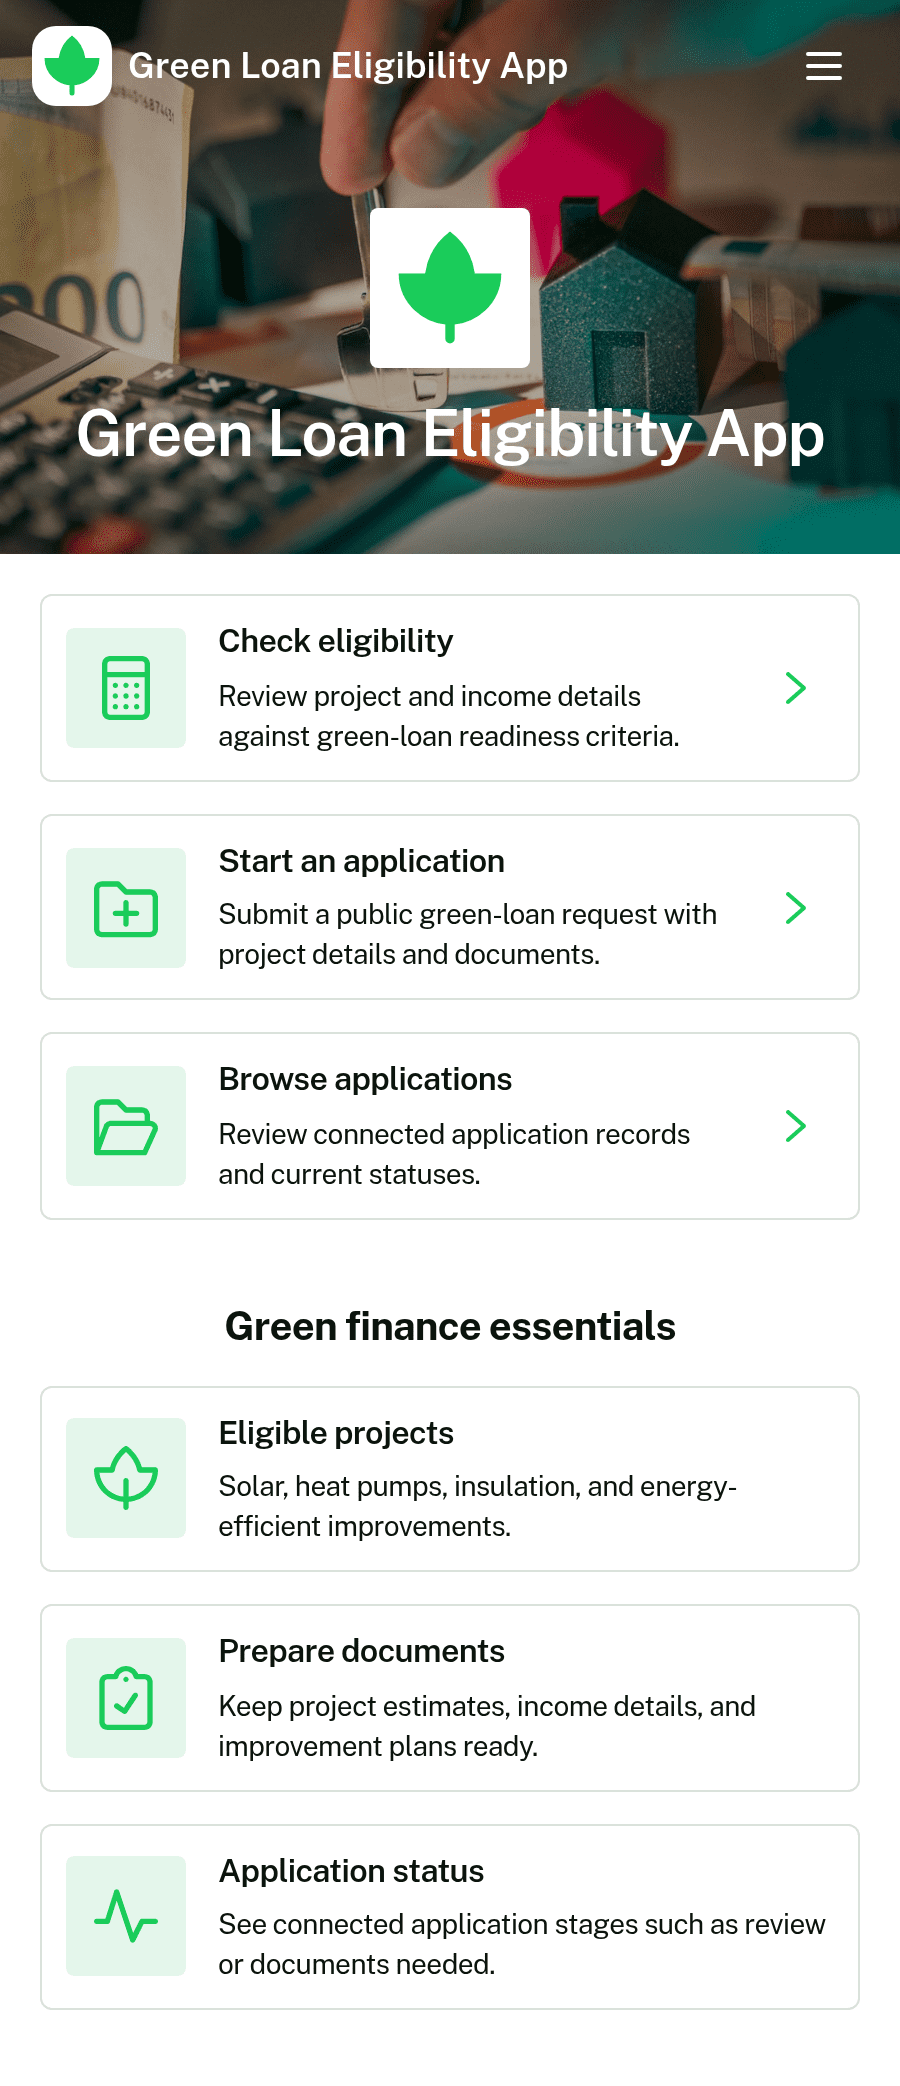The image size is (900, 2086).
Task: Click the leaf outline icon for Eligible projects
Action: tap(126, 1478)
